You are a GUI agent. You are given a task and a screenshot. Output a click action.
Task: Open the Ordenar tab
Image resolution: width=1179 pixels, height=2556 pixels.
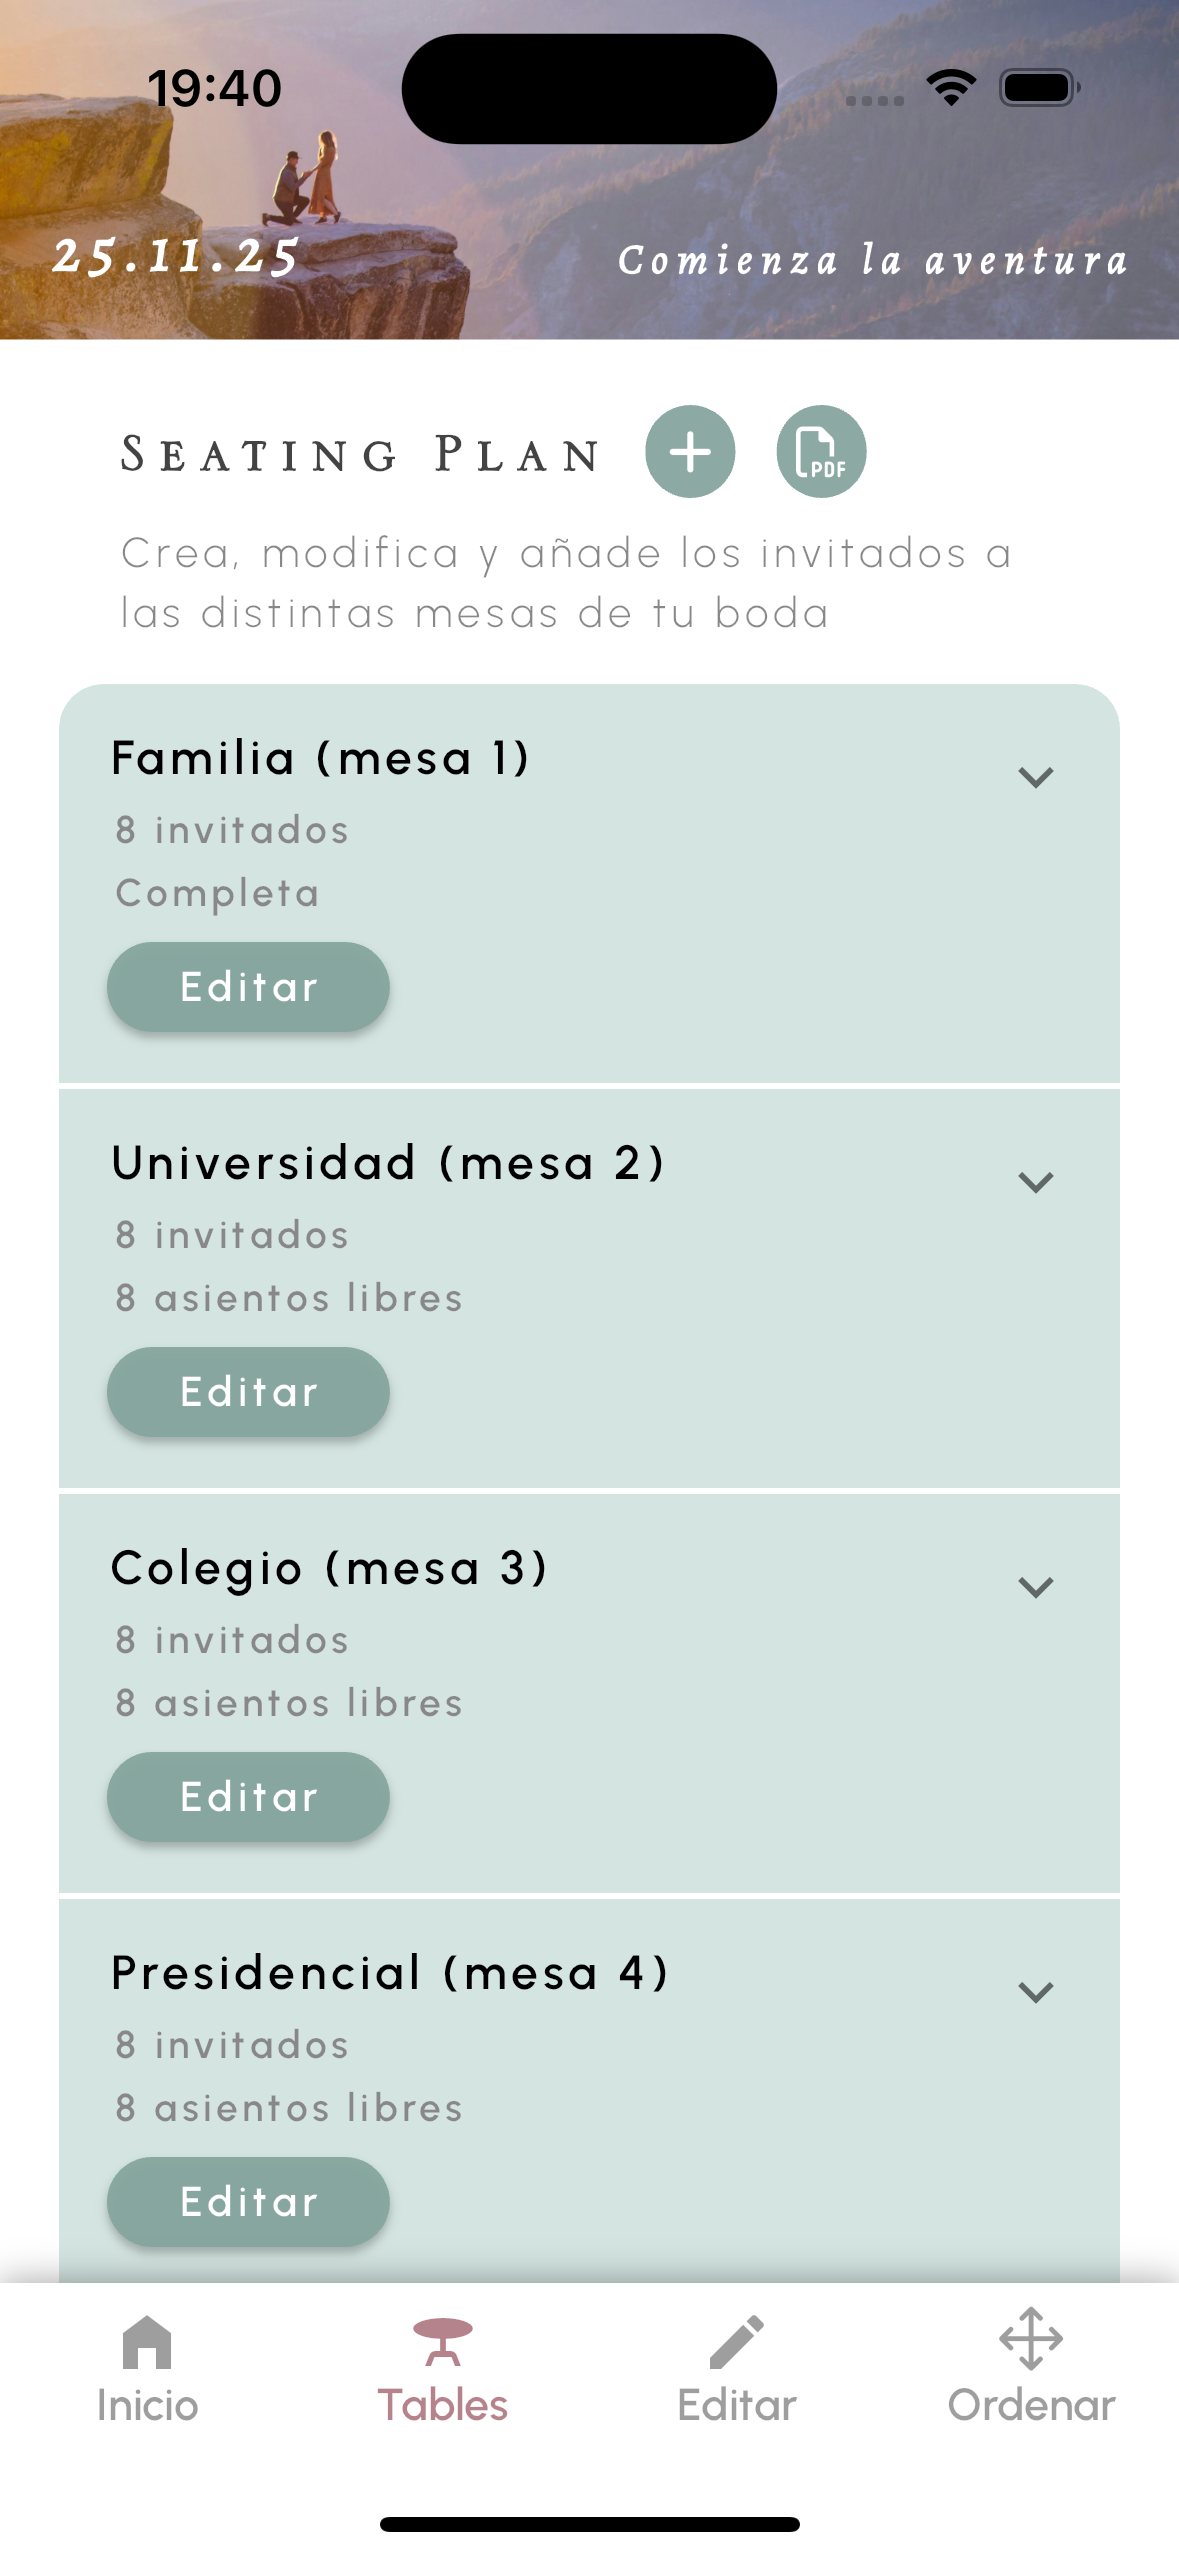pos(1031,2368)
